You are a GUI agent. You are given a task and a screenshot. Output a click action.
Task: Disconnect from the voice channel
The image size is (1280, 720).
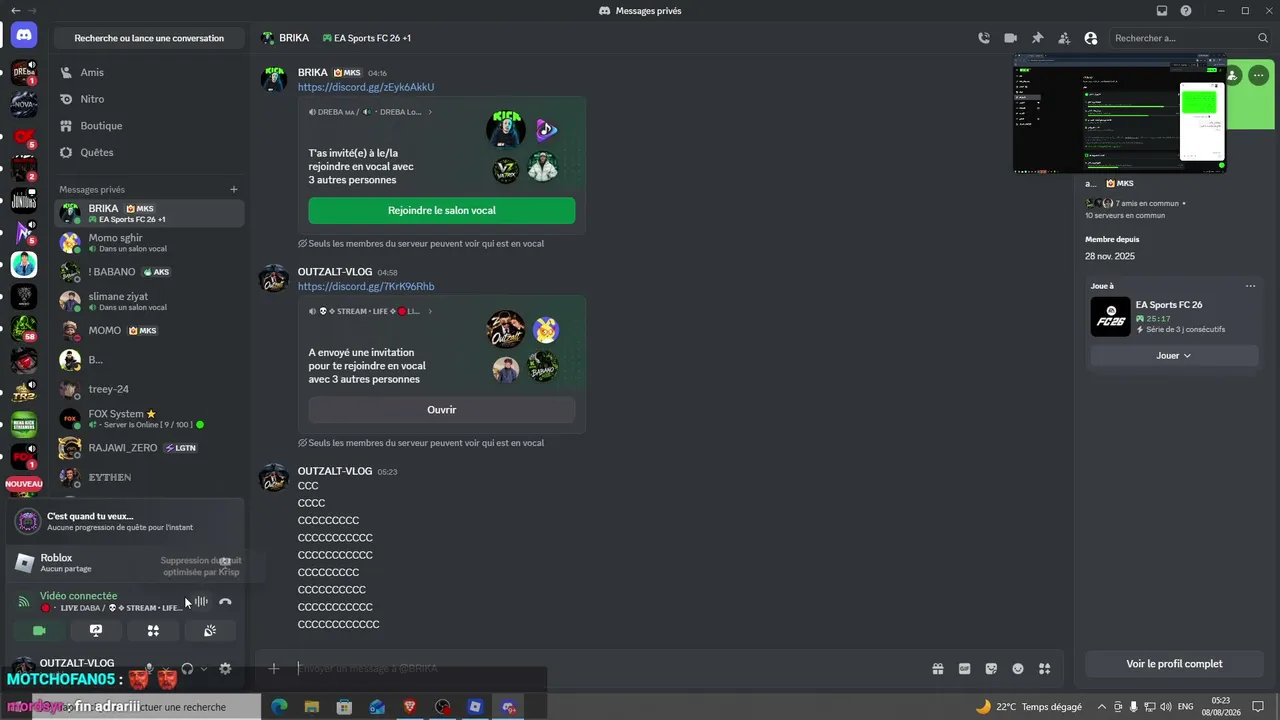pos(225,602)
